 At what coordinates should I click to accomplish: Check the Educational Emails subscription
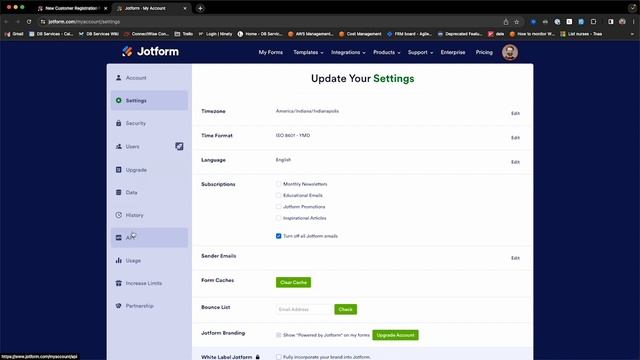(278, 196)
